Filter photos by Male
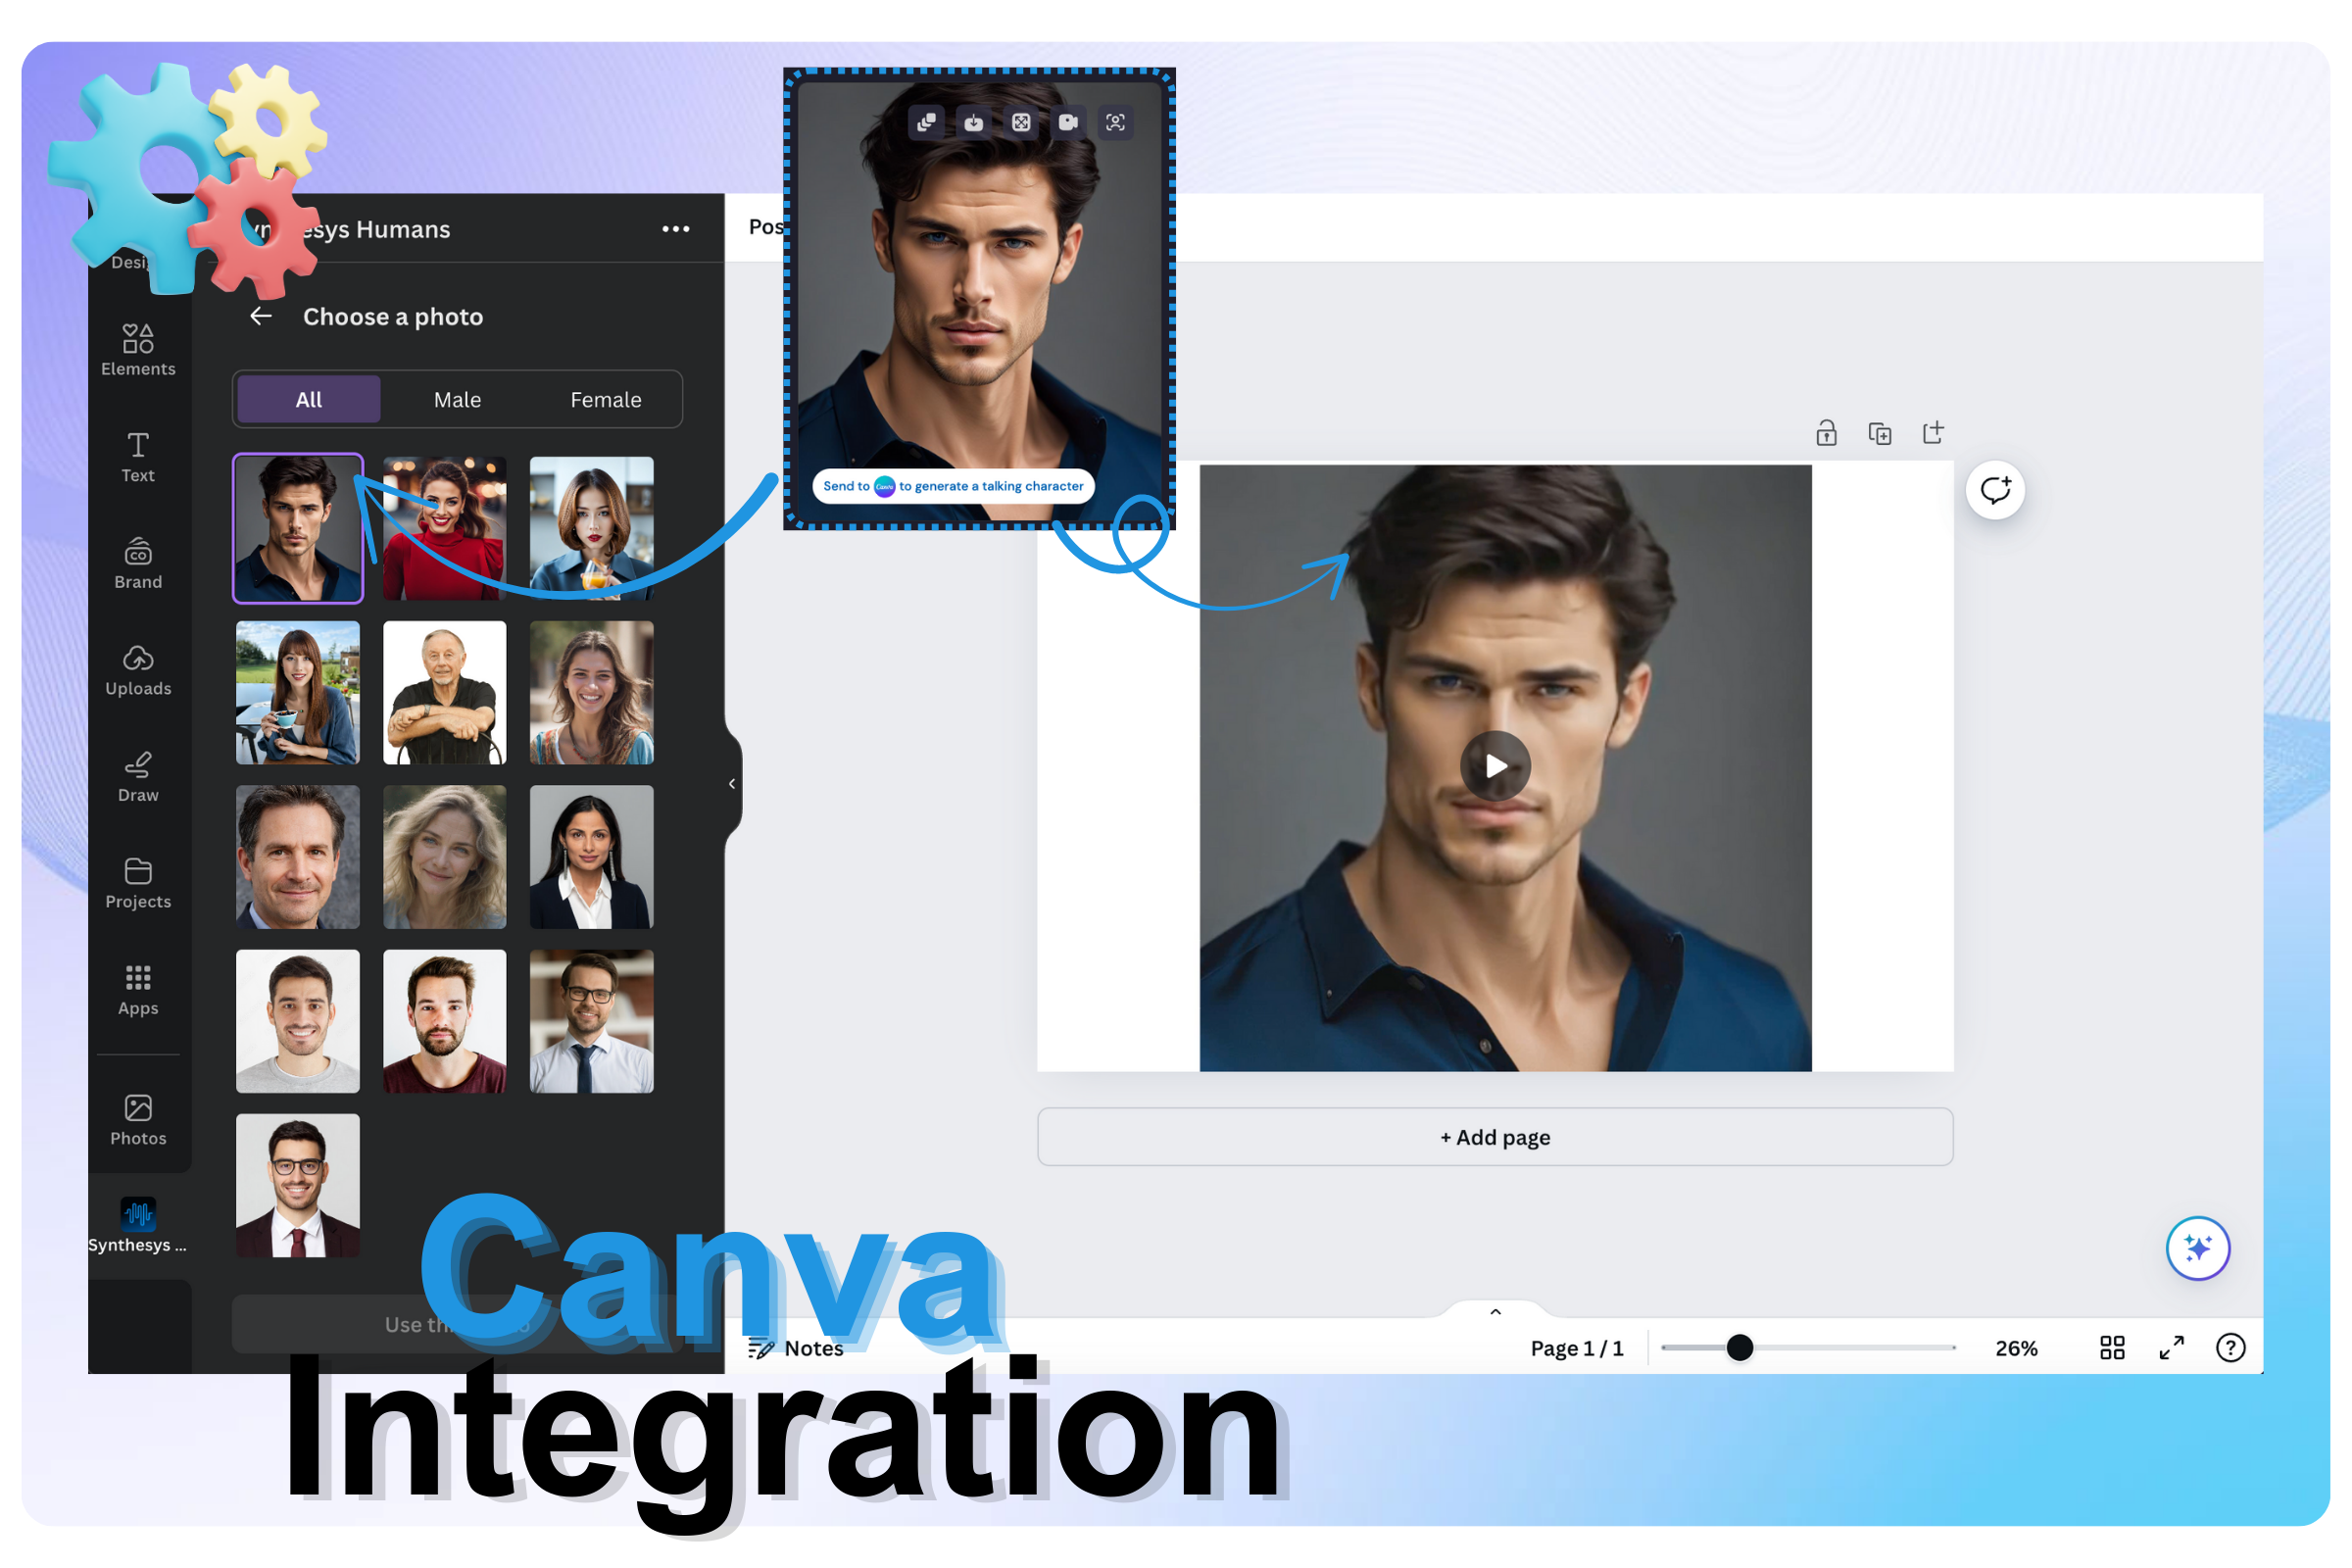 pos(457,399)
